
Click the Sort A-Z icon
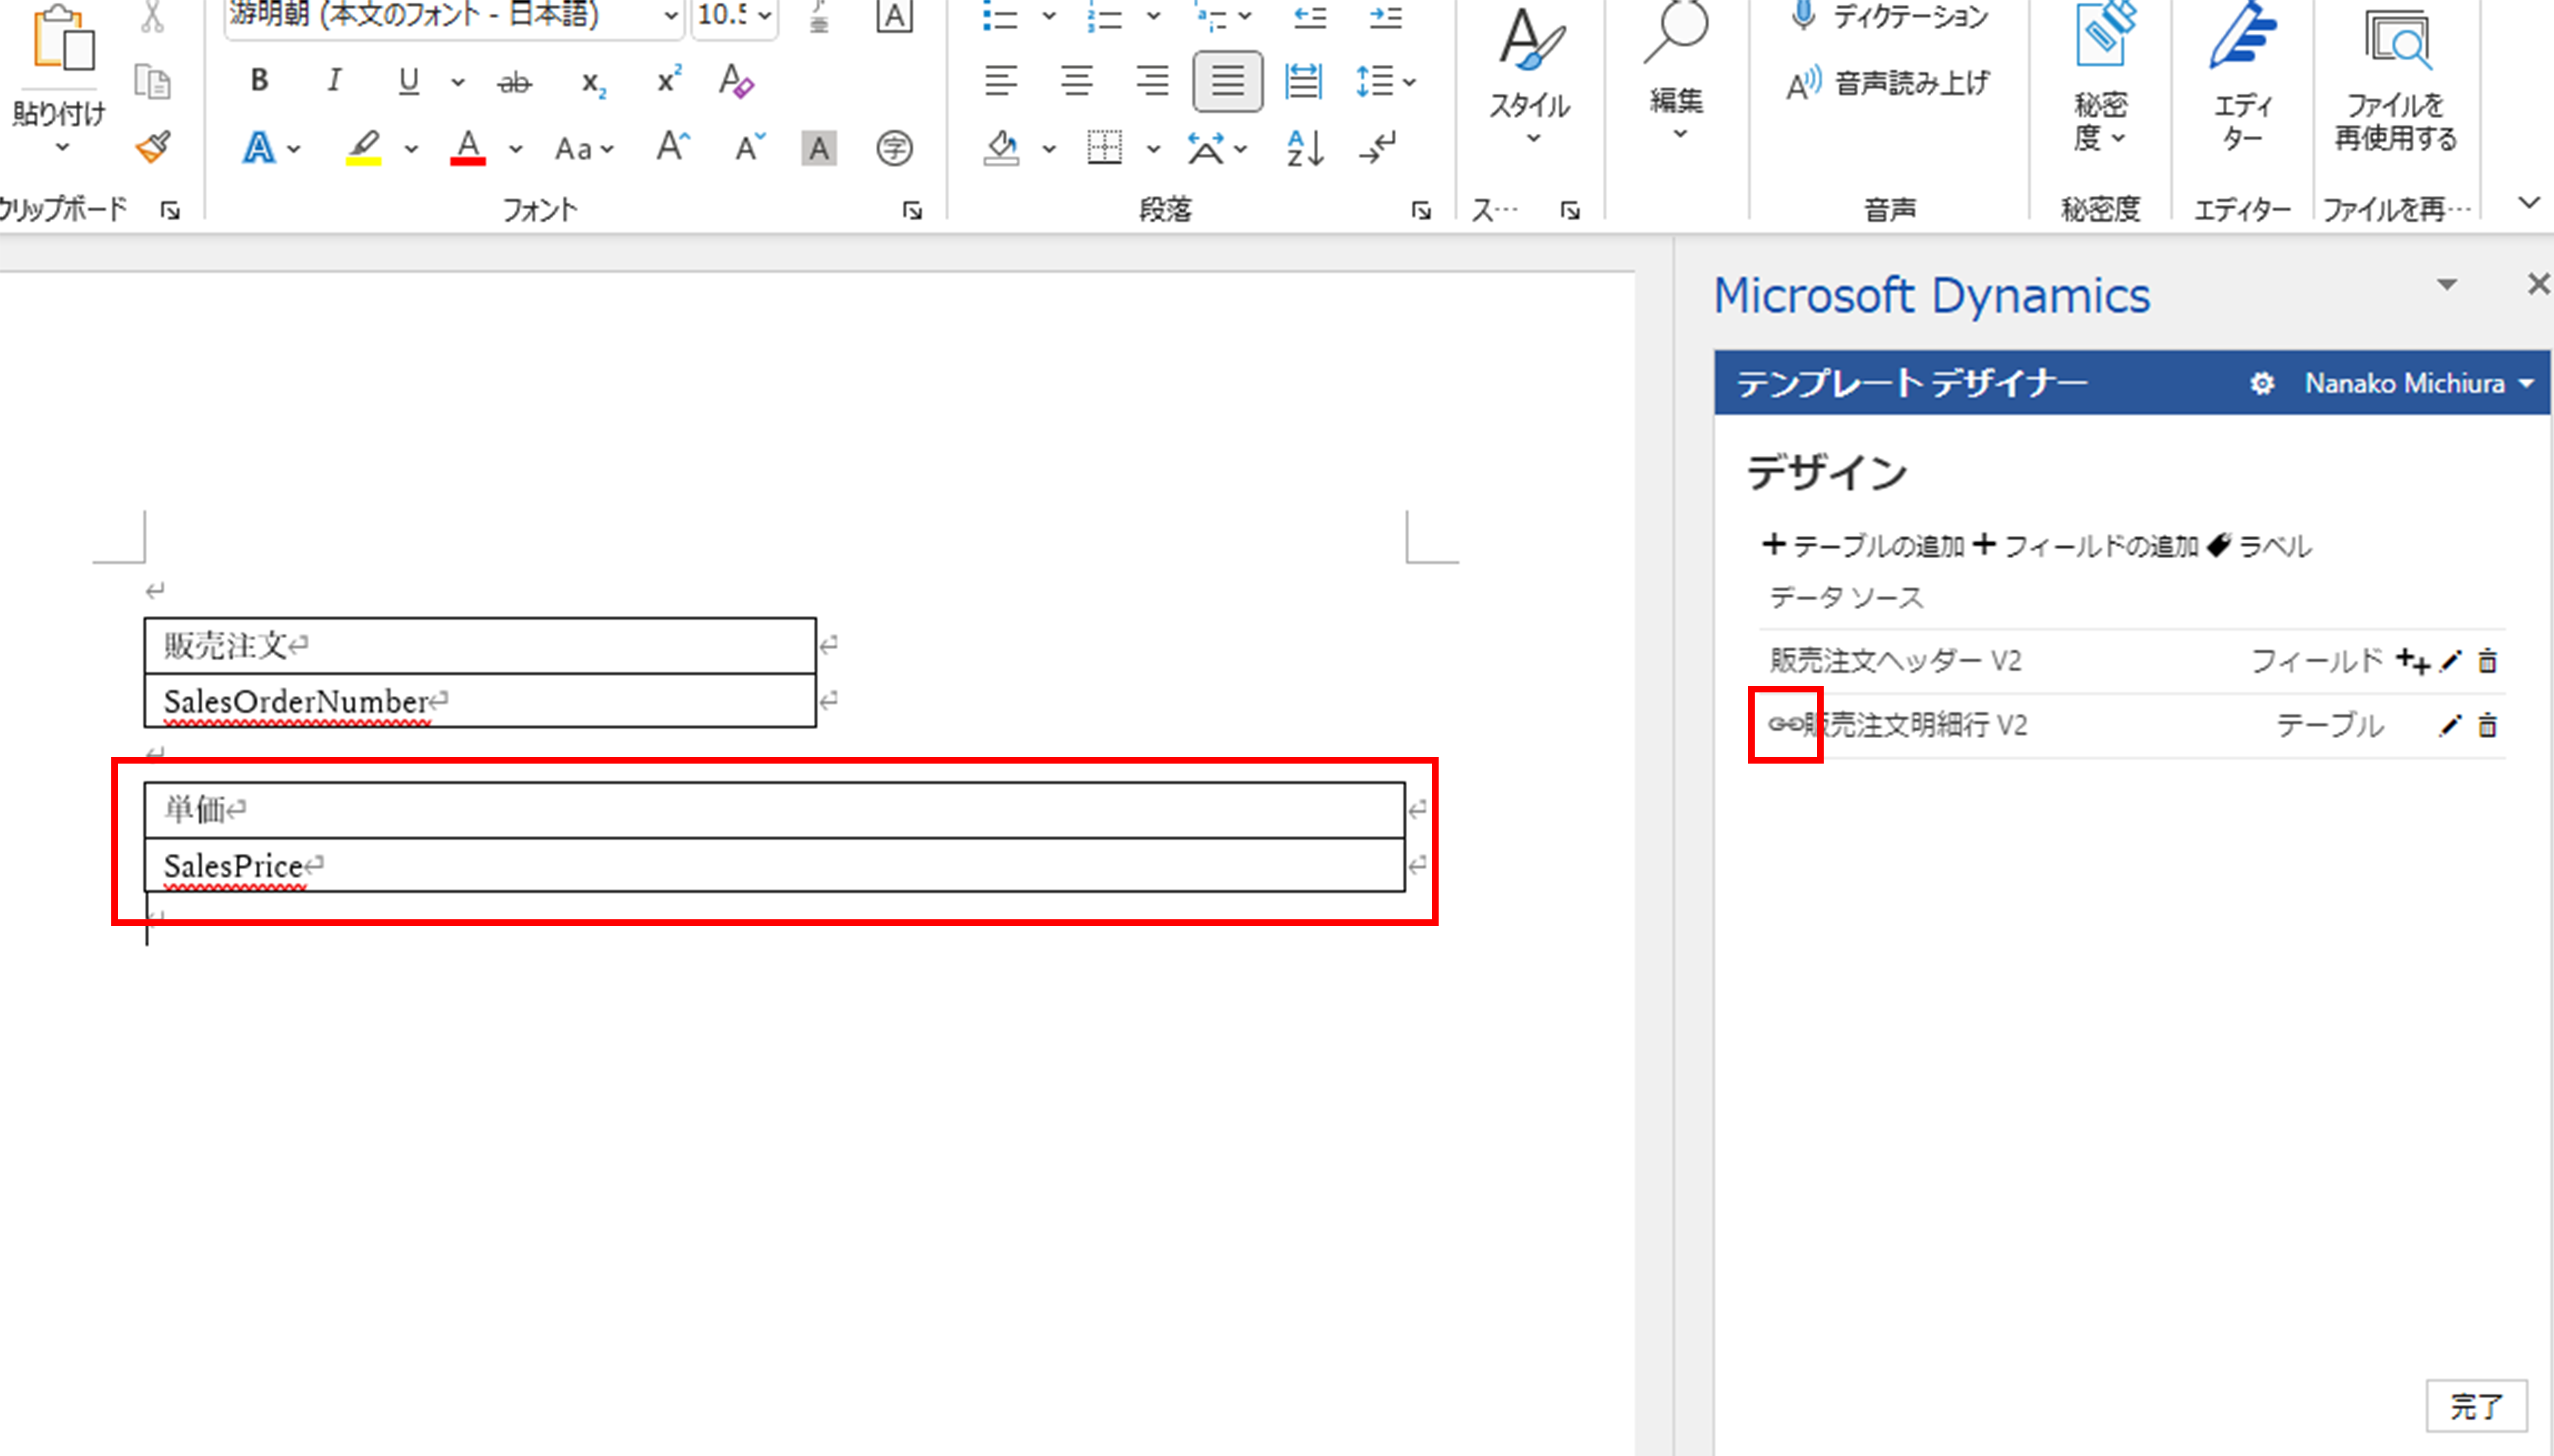(1305, 148)
